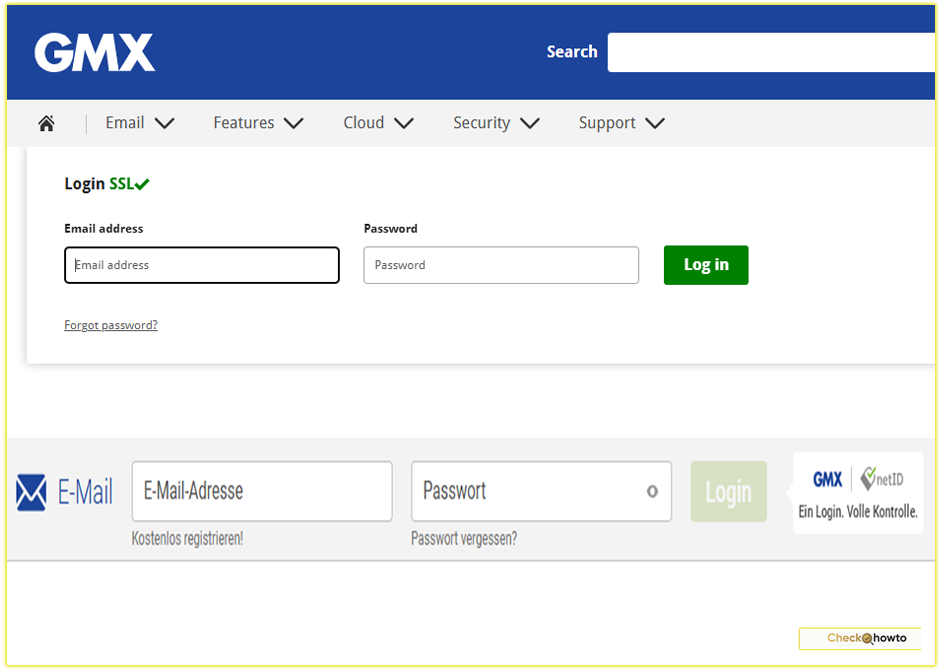Focus the Password input field

click(501, 265)
